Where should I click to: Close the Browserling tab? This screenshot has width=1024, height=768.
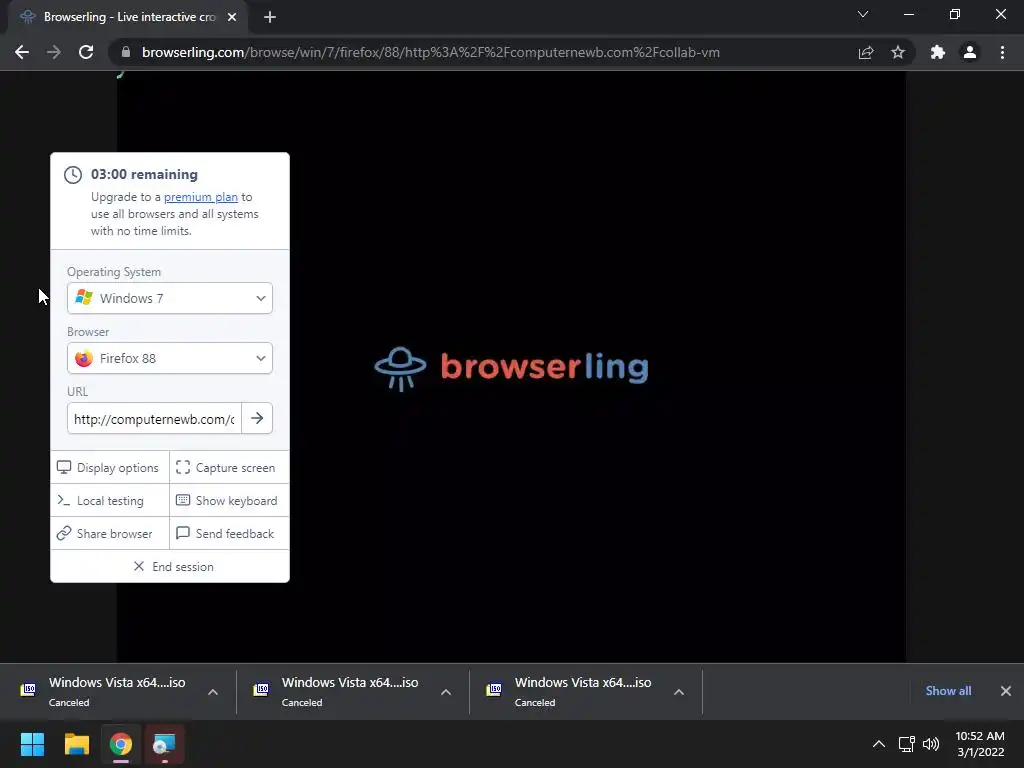click(232, 17)
